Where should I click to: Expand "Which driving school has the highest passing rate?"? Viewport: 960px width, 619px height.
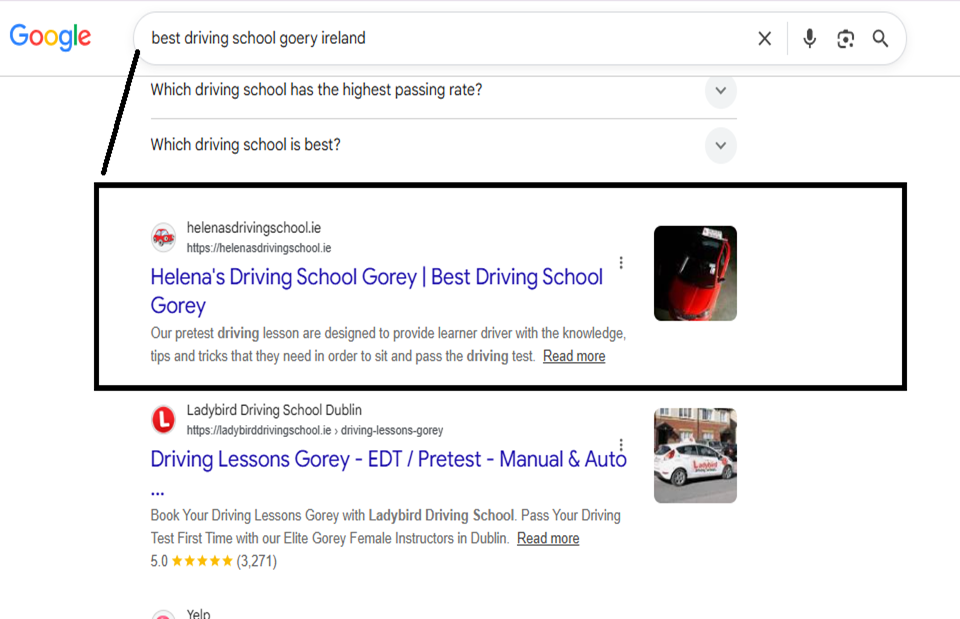[x=443, y=90]
